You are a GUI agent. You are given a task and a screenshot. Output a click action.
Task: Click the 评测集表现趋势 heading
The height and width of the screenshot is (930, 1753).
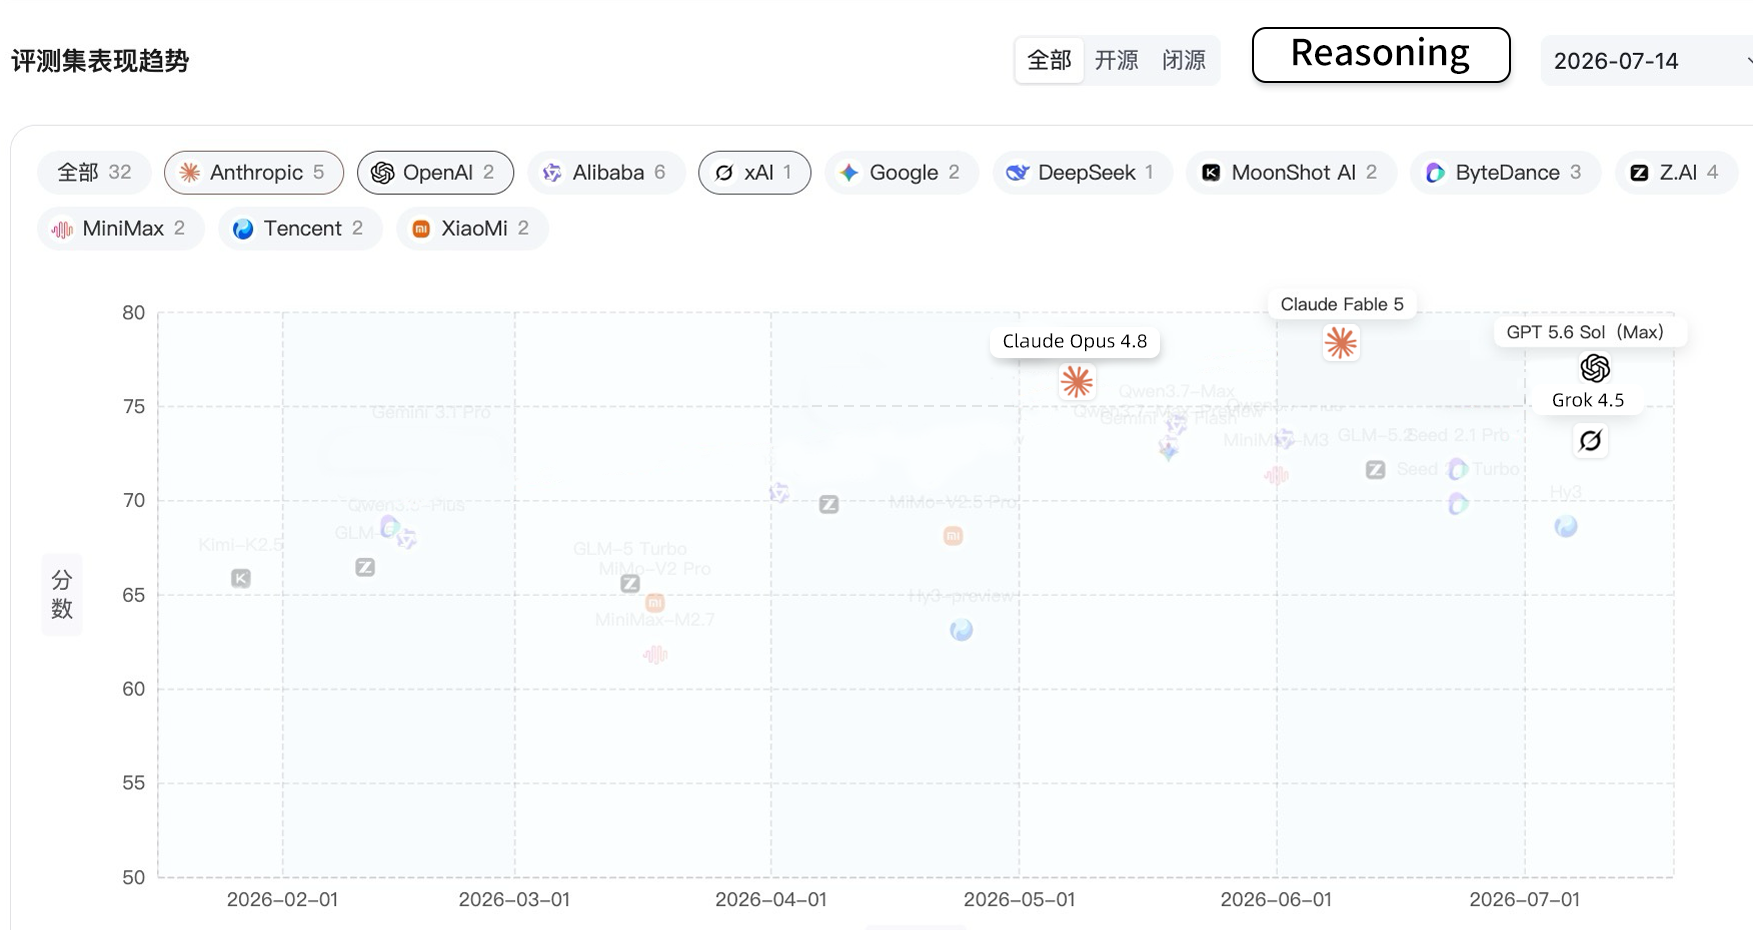[x=100, y=61]
